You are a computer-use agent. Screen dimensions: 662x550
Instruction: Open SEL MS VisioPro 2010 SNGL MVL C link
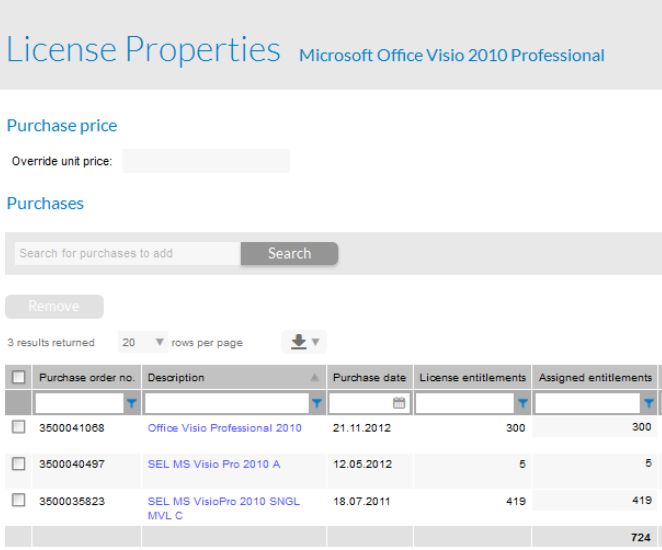(224, 508)
